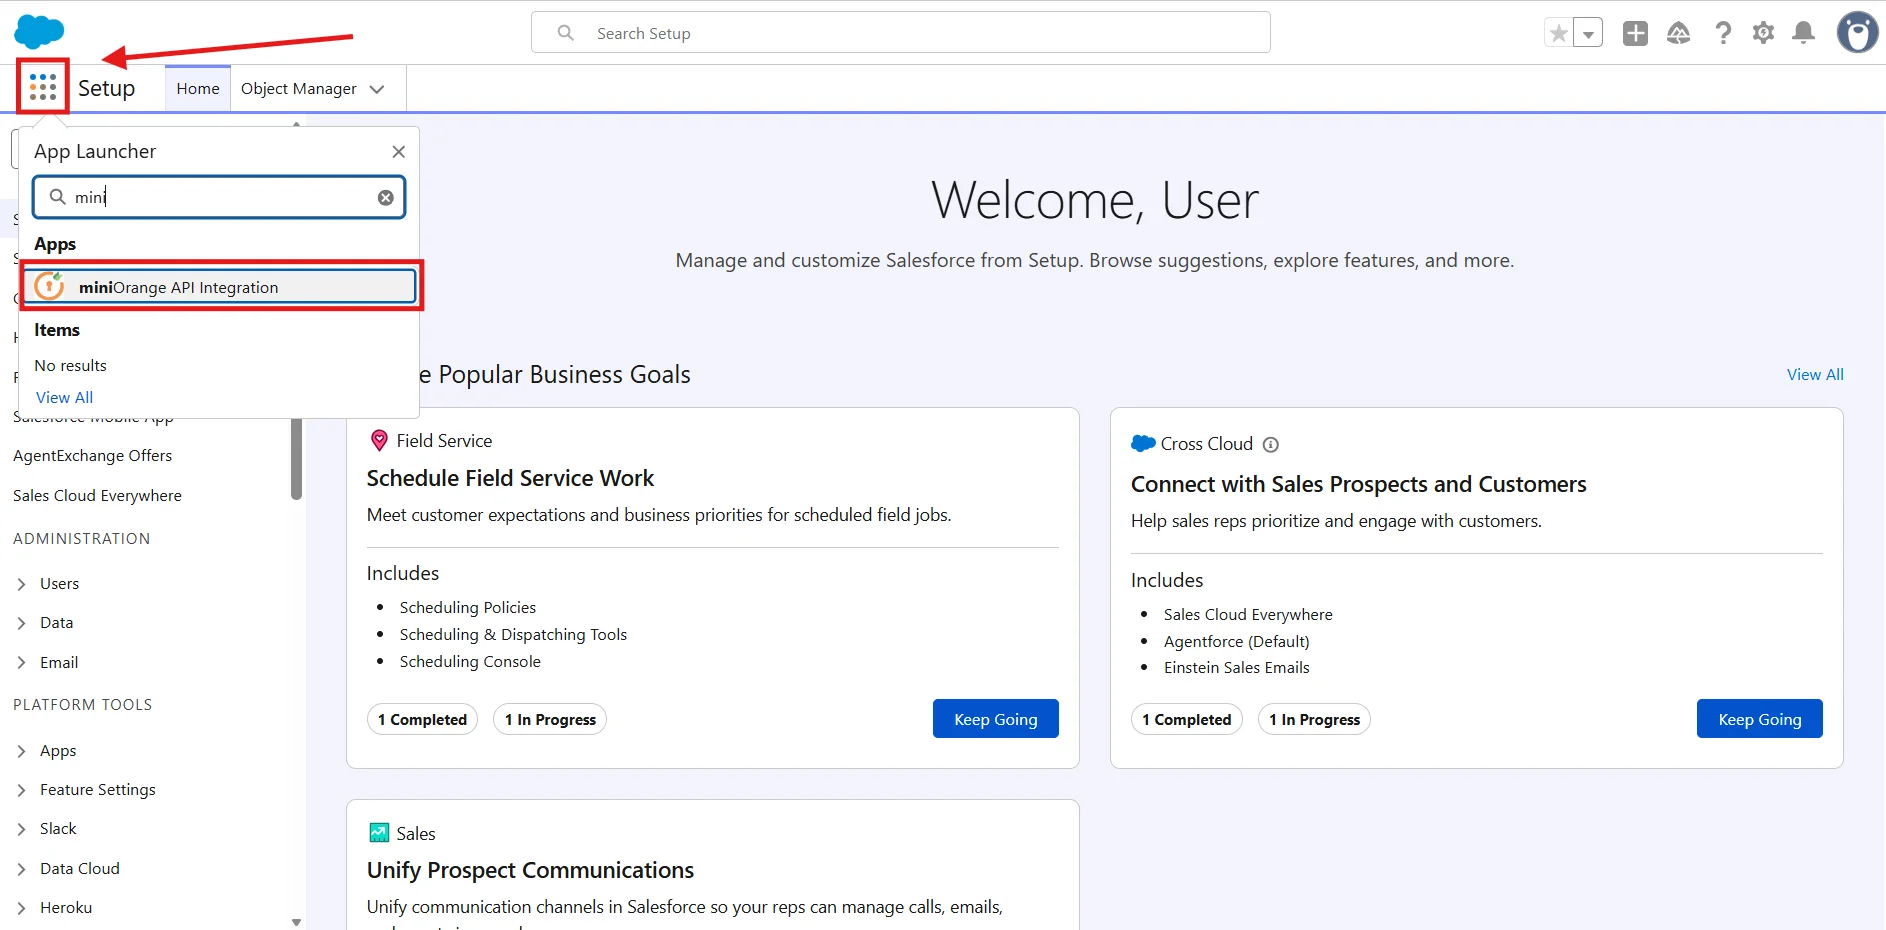Click the sidebar scrollbar thumb
1886x930 pixels.
[296, 458]
